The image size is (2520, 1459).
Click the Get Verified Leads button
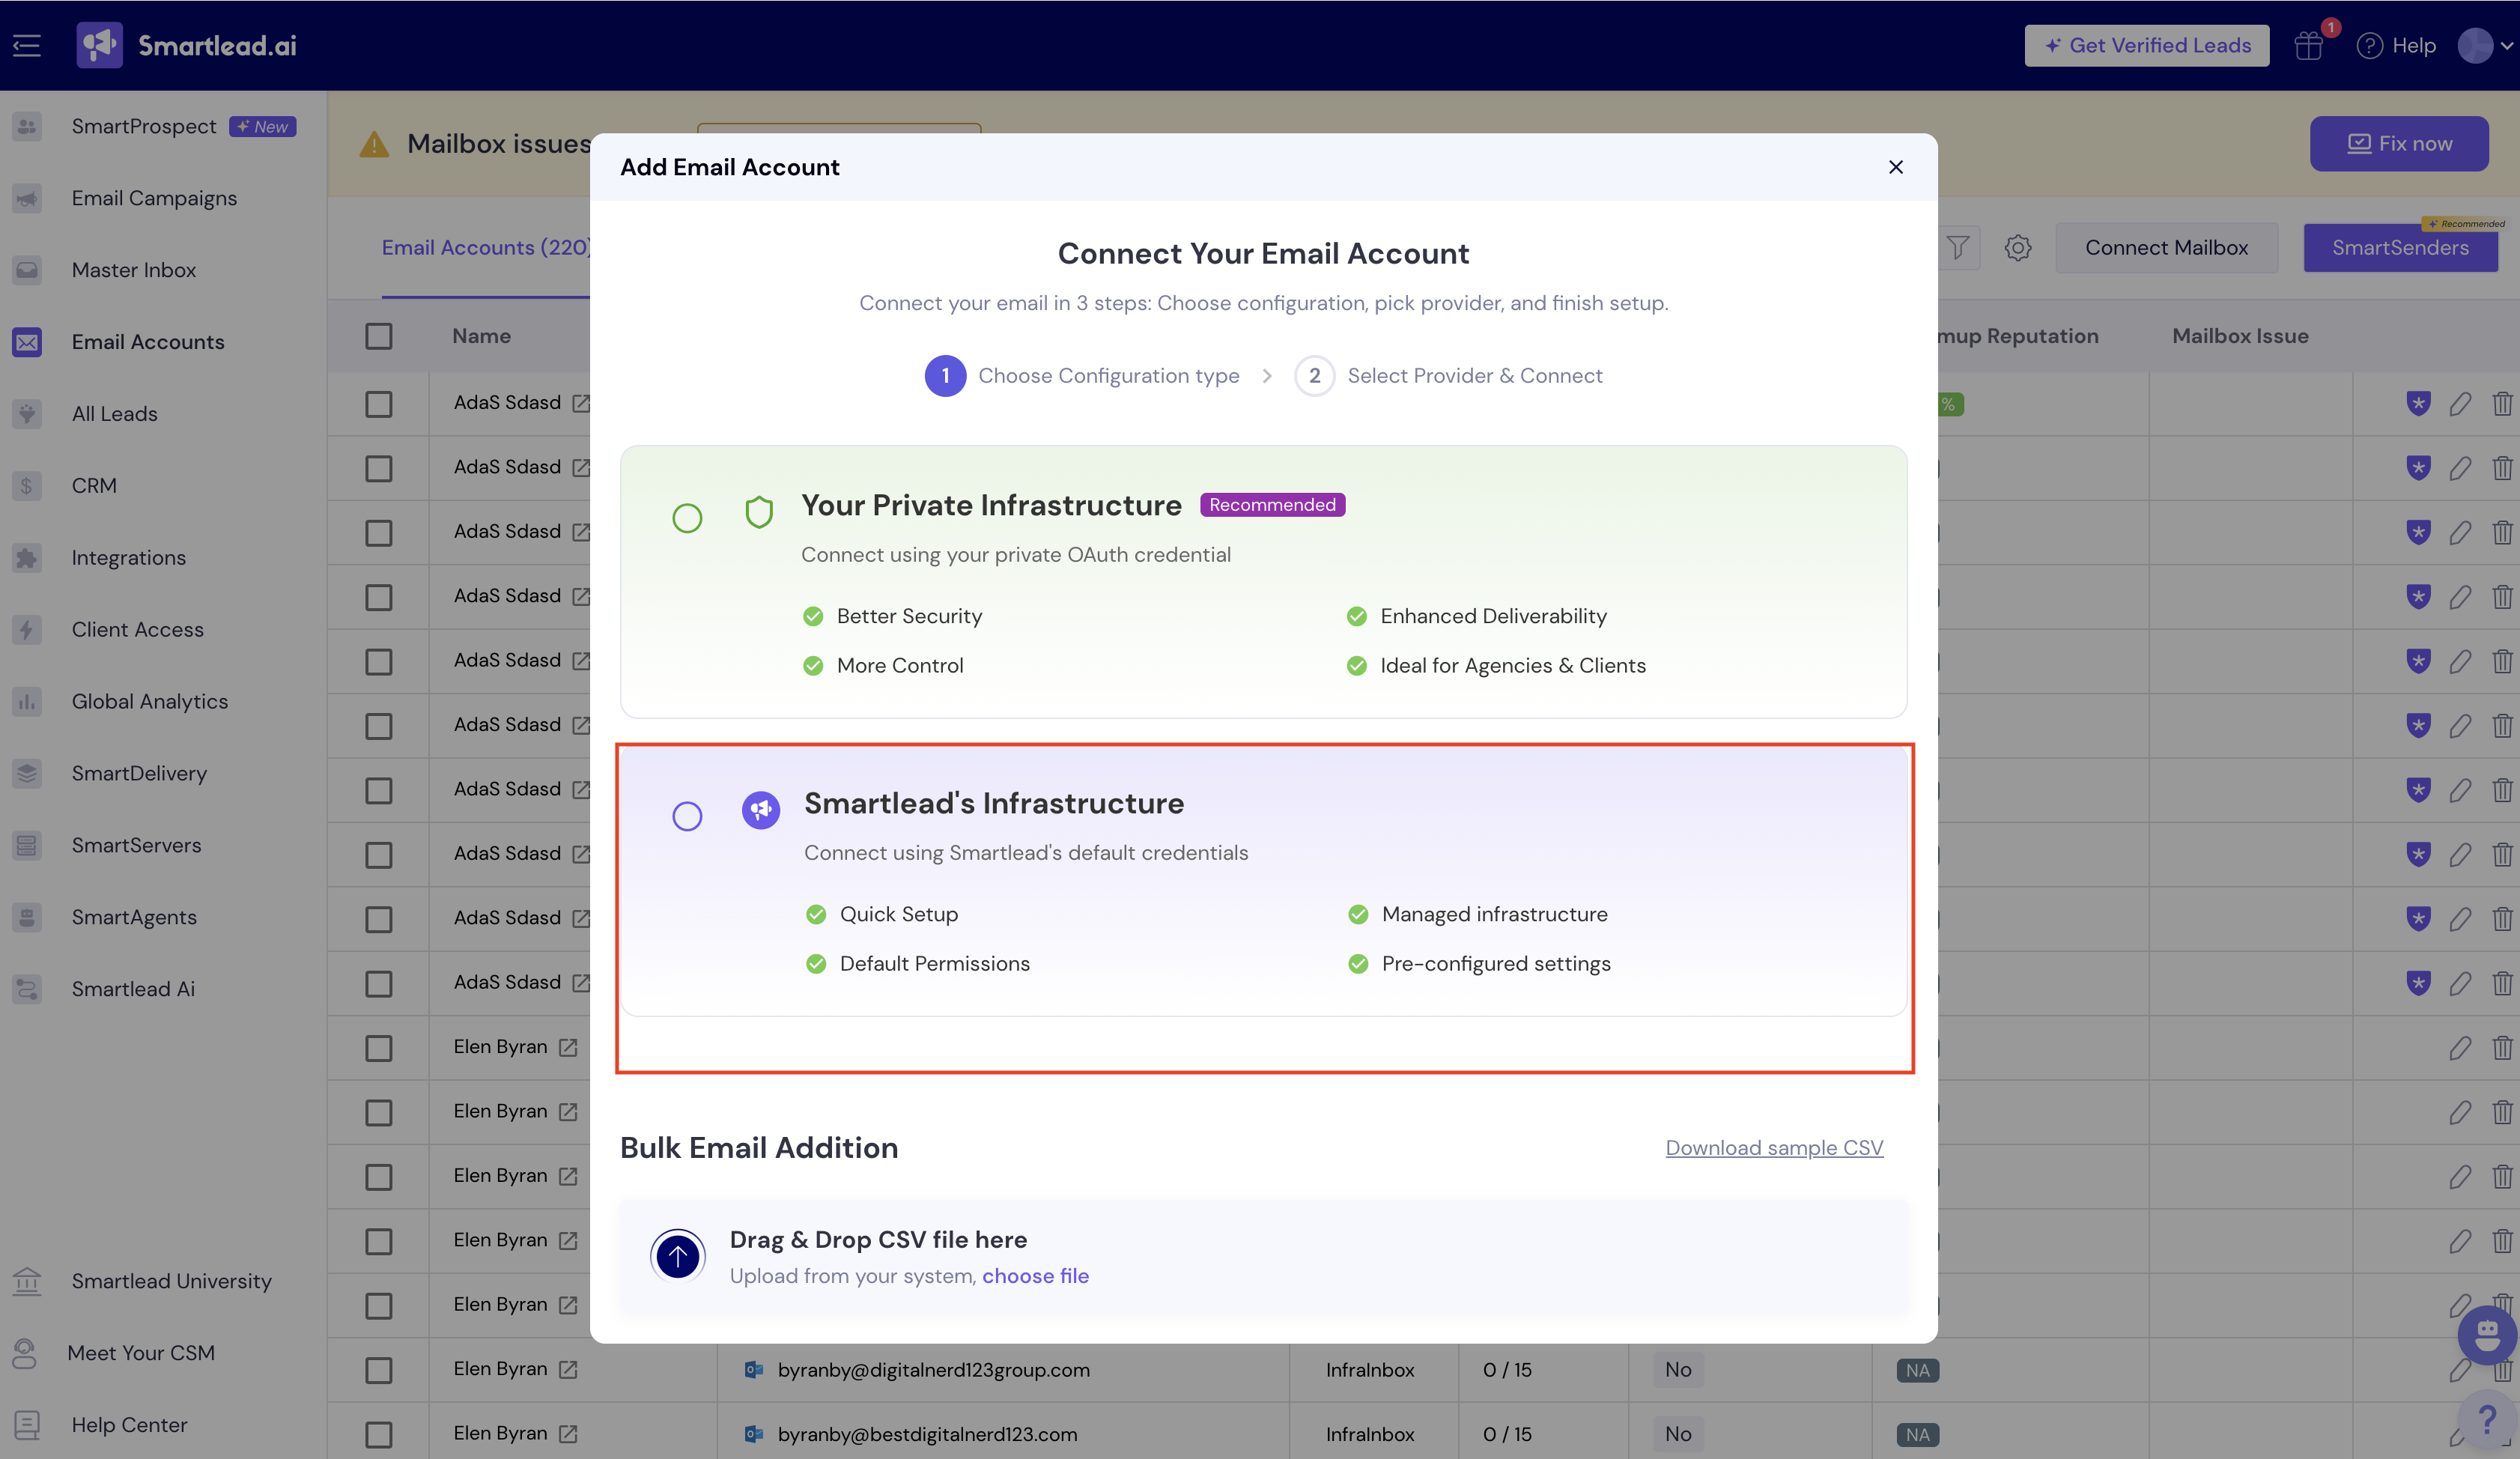click(2146, 46)
